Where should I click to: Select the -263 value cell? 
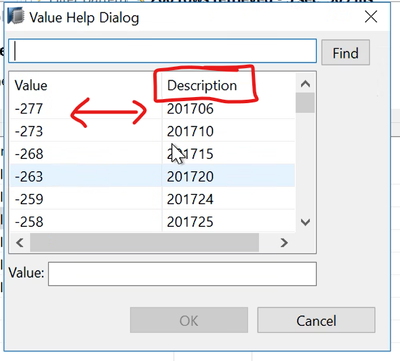pyautogui.click(x=86, y=176)
